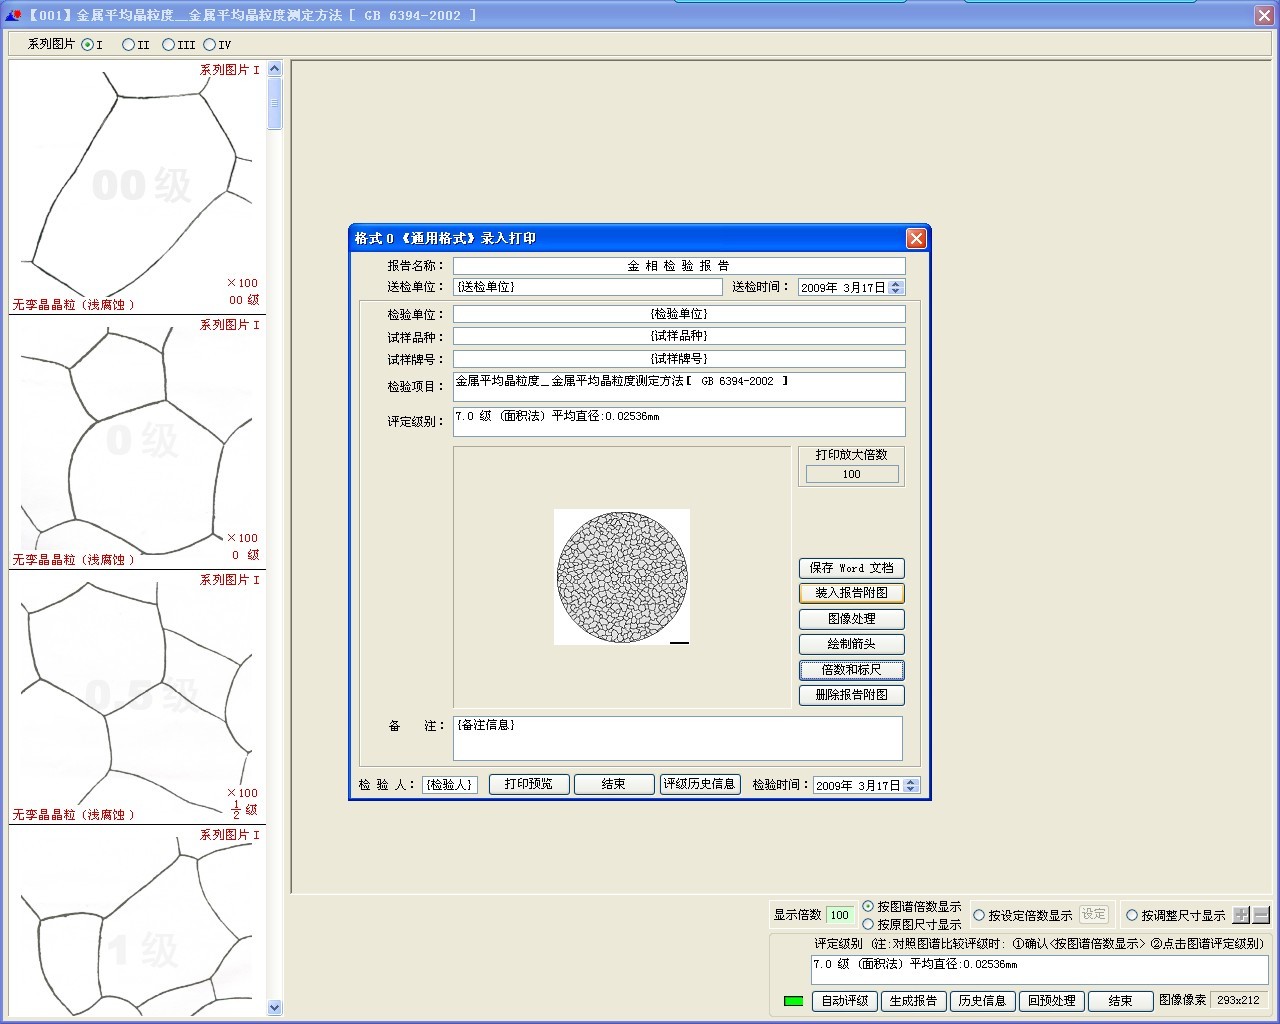This screenshot has width=1280, height=1024.
Task: Open the 检验时间 date stepper
Action: tap(910, 786)
